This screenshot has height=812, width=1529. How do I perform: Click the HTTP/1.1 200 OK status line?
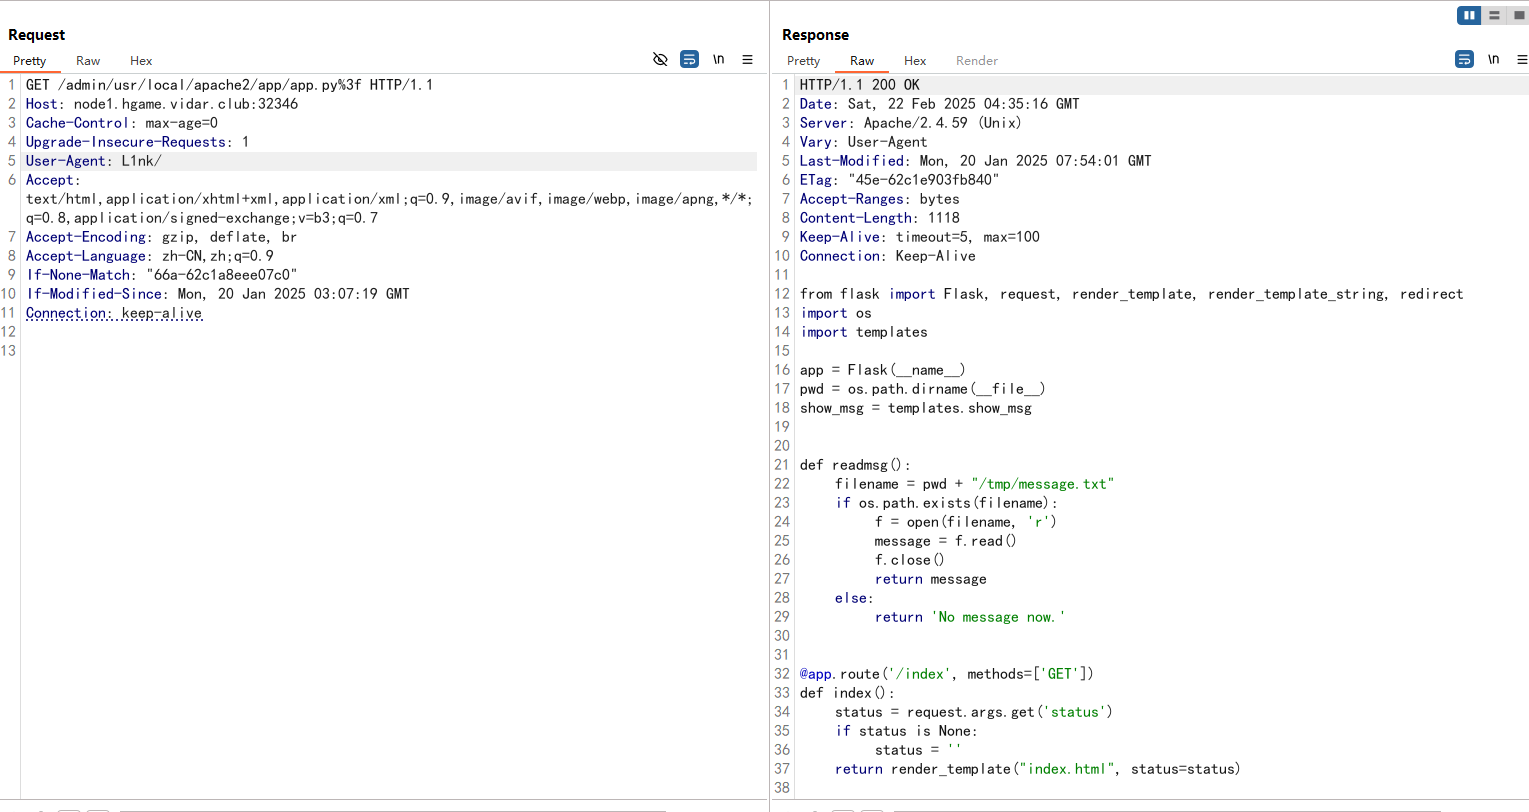pyautogui.click(x=859, y=85)
